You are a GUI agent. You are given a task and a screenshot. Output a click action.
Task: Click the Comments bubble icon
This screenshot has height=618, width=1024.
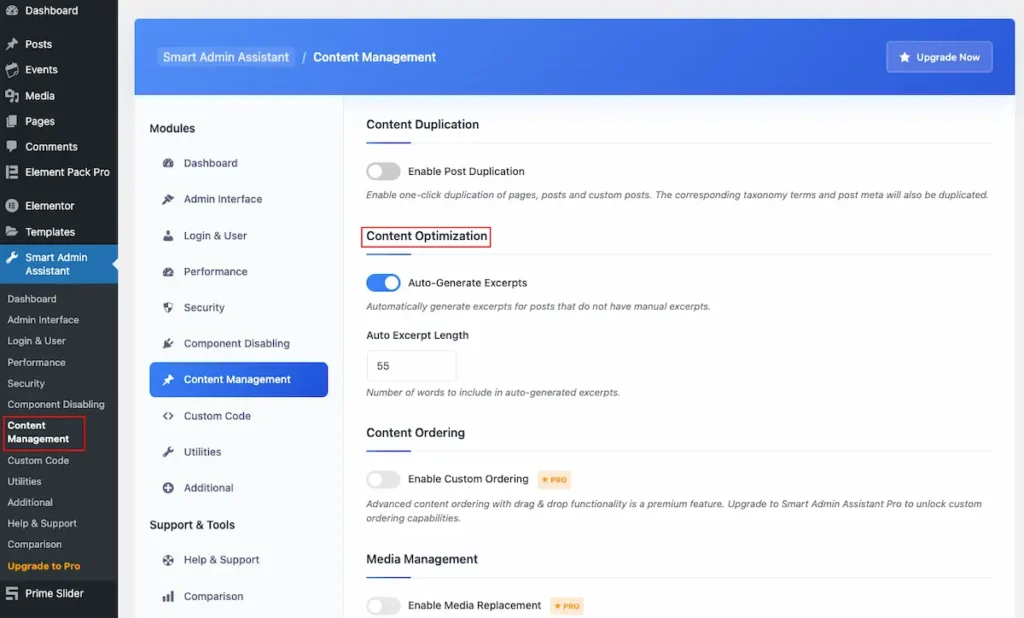[x=12, y=146]
